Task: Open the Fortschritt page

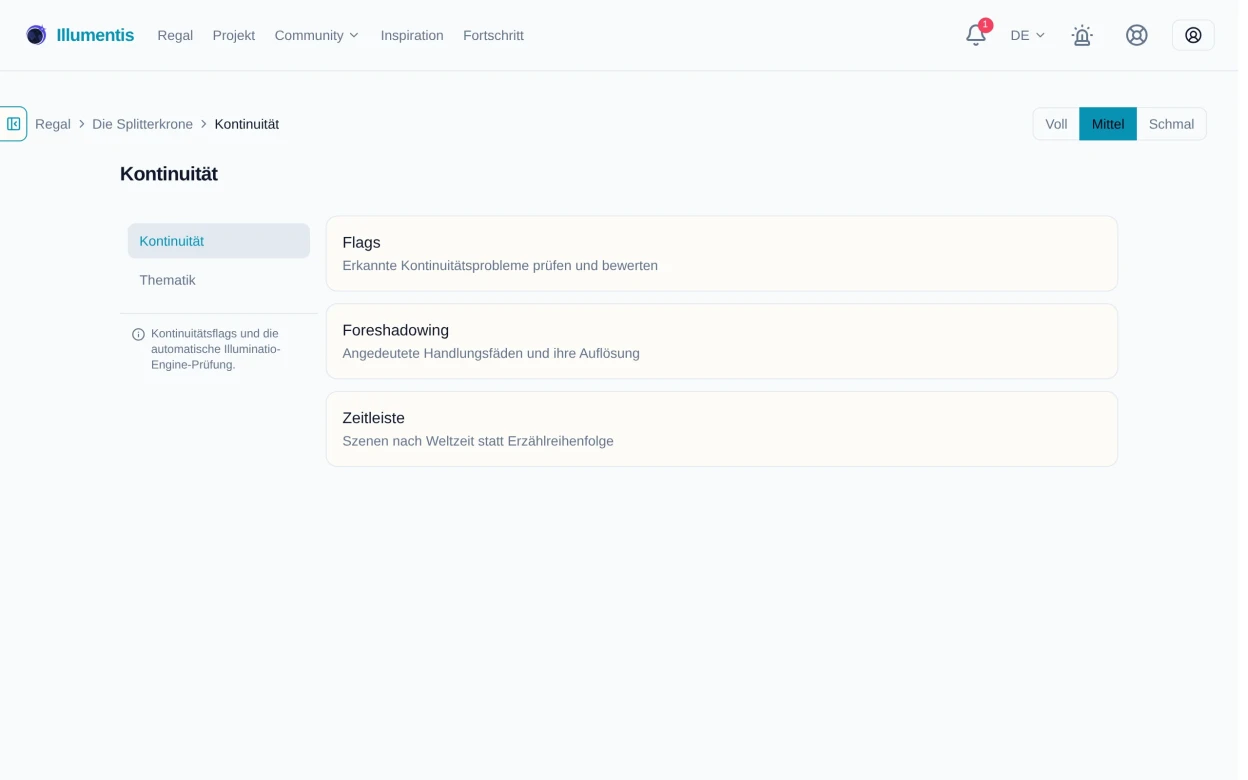Action: [493, 35]
